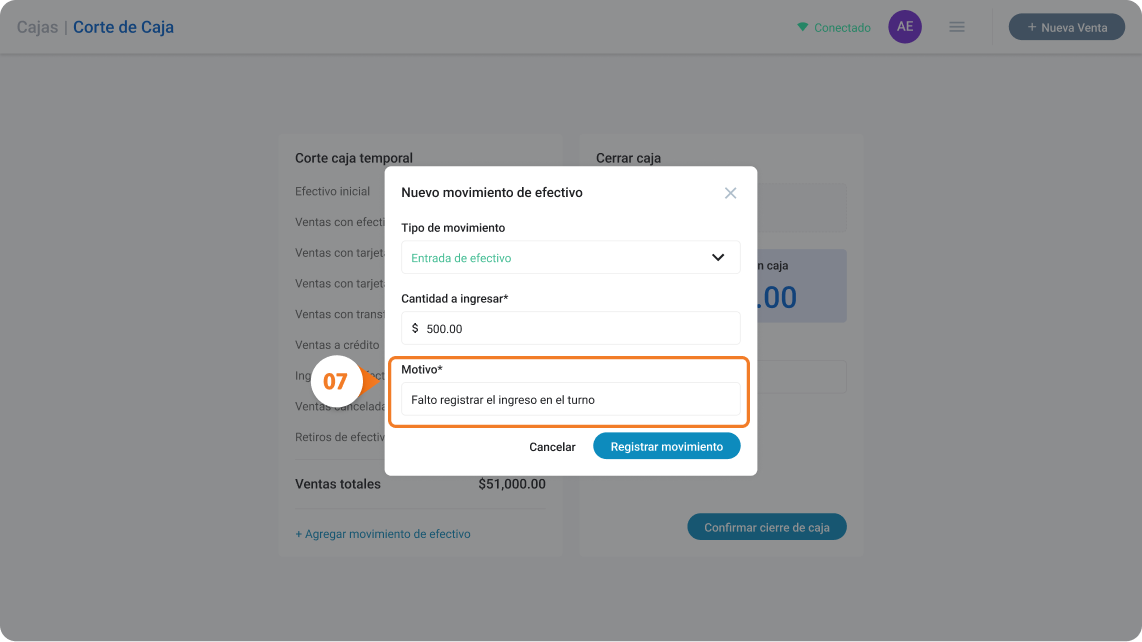This screenshot has height=642, width=1142.
Task: Click the Cantidad a ingresar field
Action: click(570, 328)
